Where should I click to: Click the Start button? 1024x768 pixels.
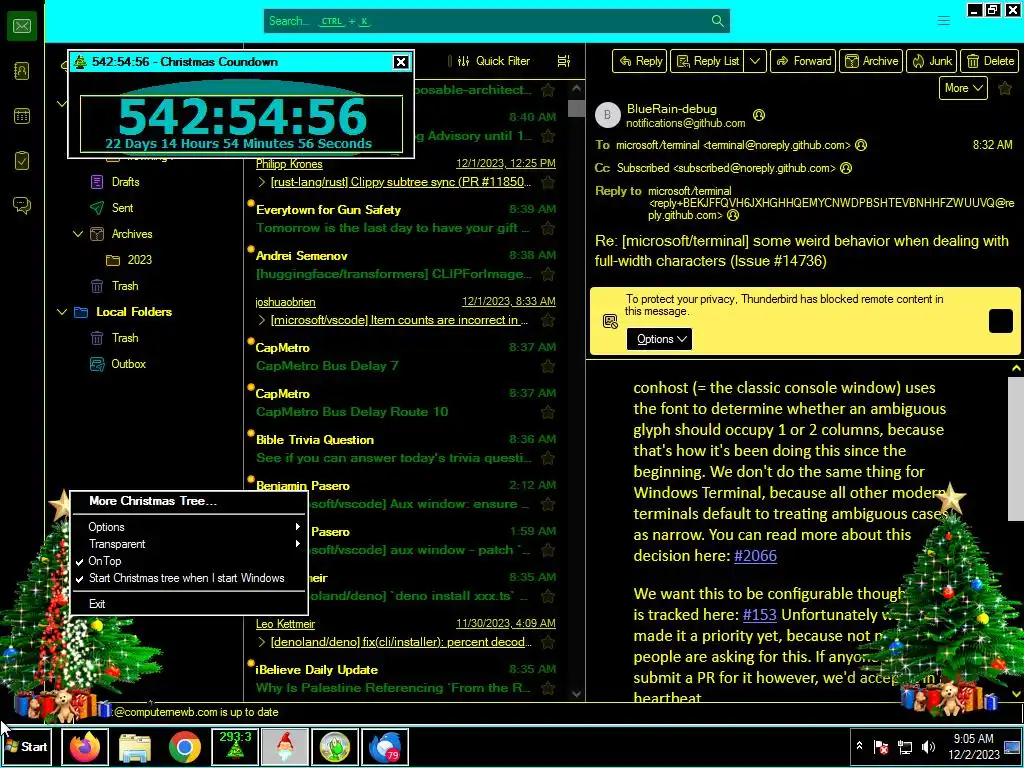tap(26, 747)
